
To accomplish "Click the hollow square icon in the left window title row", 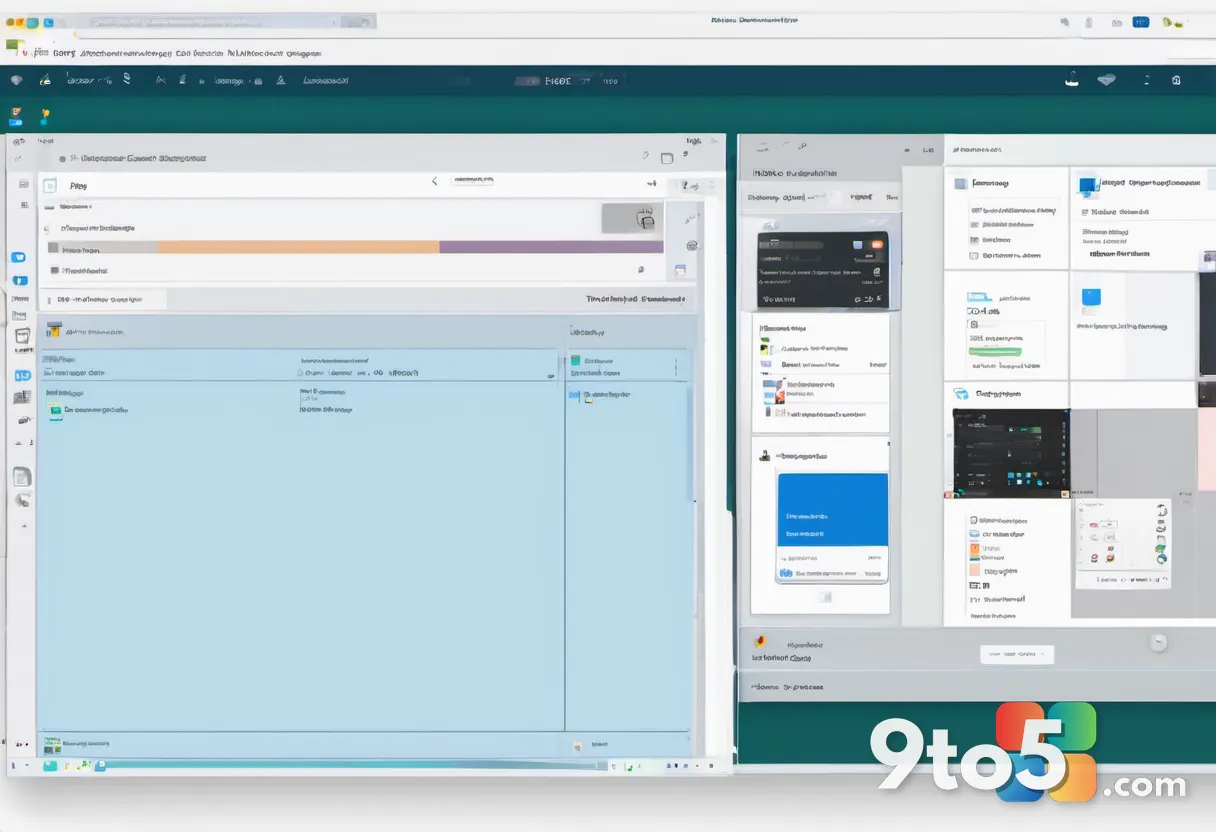I will click(x=667, y=157).
